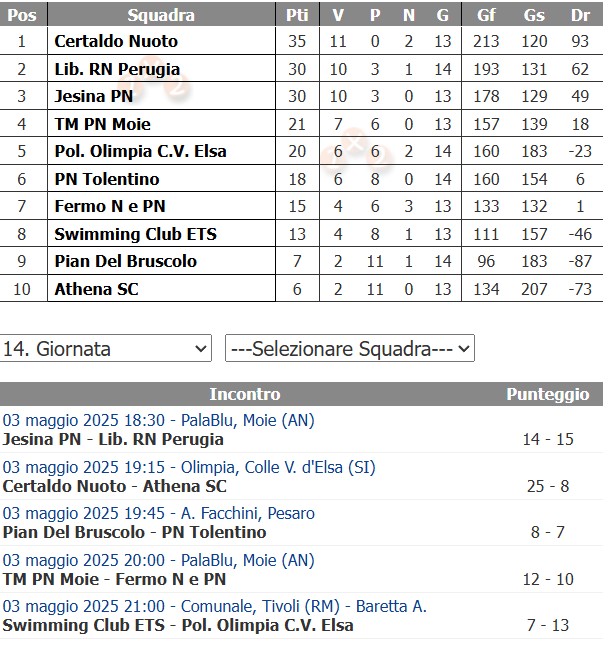The width and height of the screenshot is (611, 645).
Task: Click the Squadra column header
Action: click(161, 15)
